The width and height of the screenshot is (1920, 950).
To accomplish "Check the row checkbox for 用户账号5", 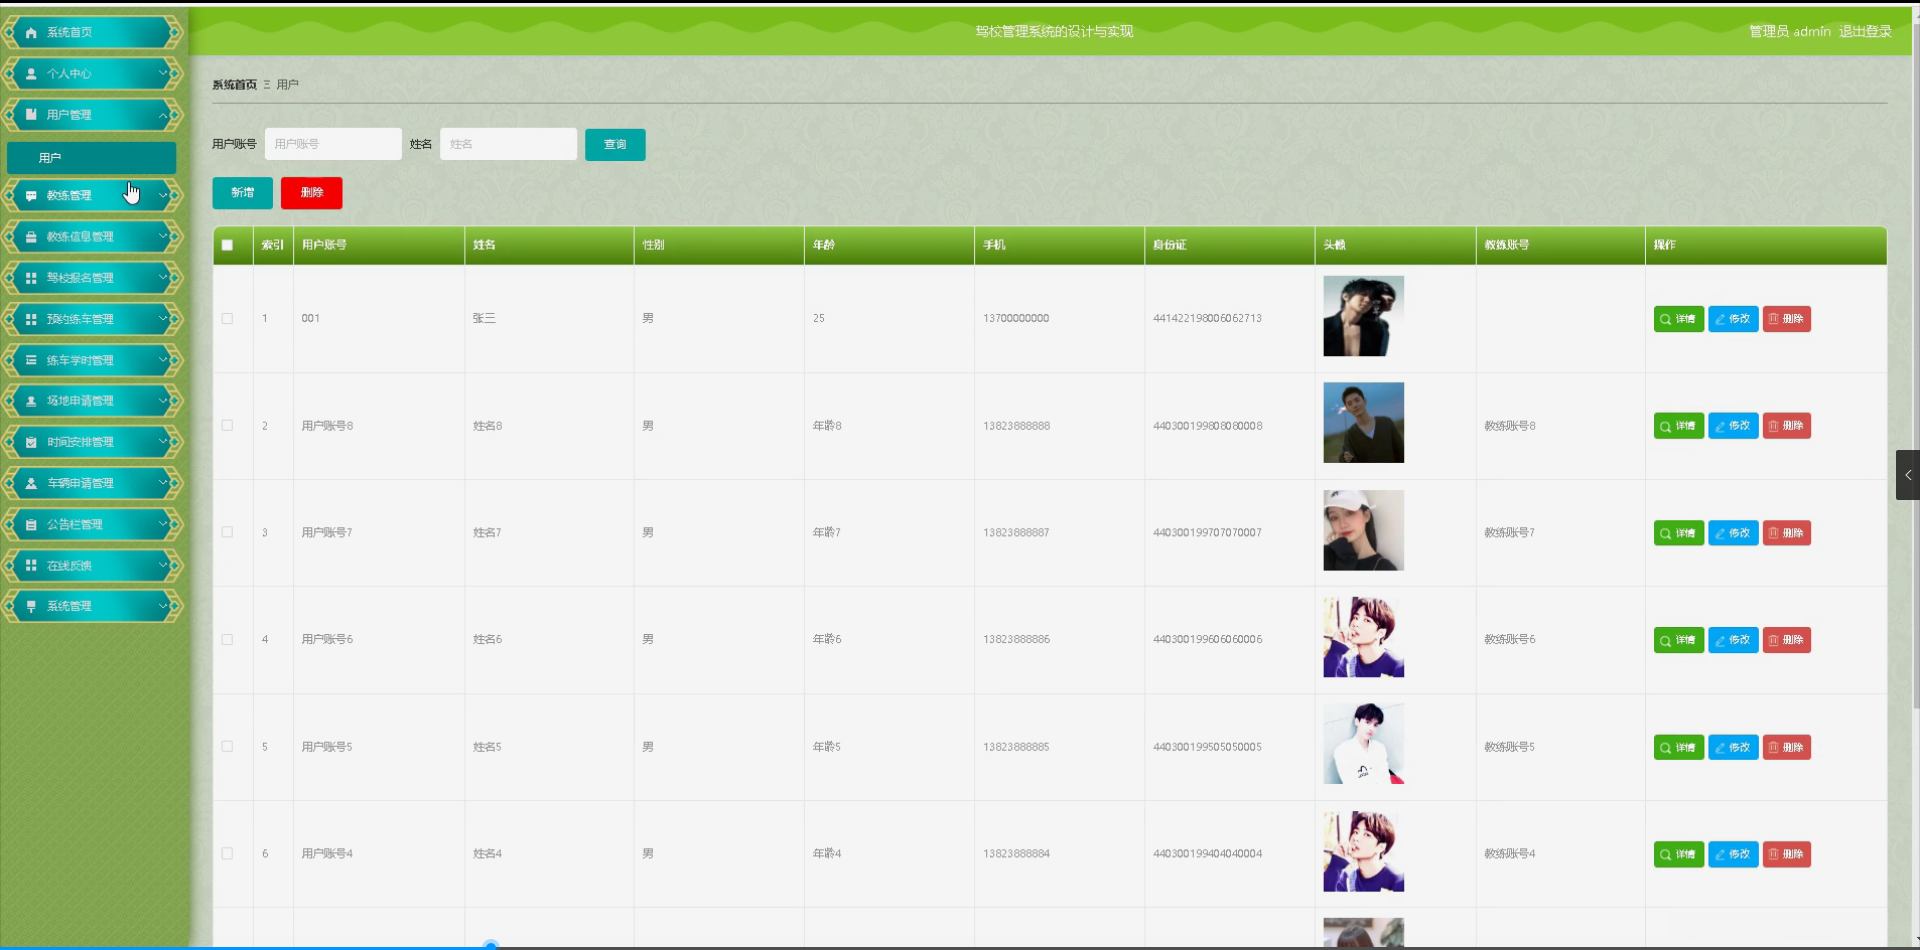I will (x=227, y=747).
